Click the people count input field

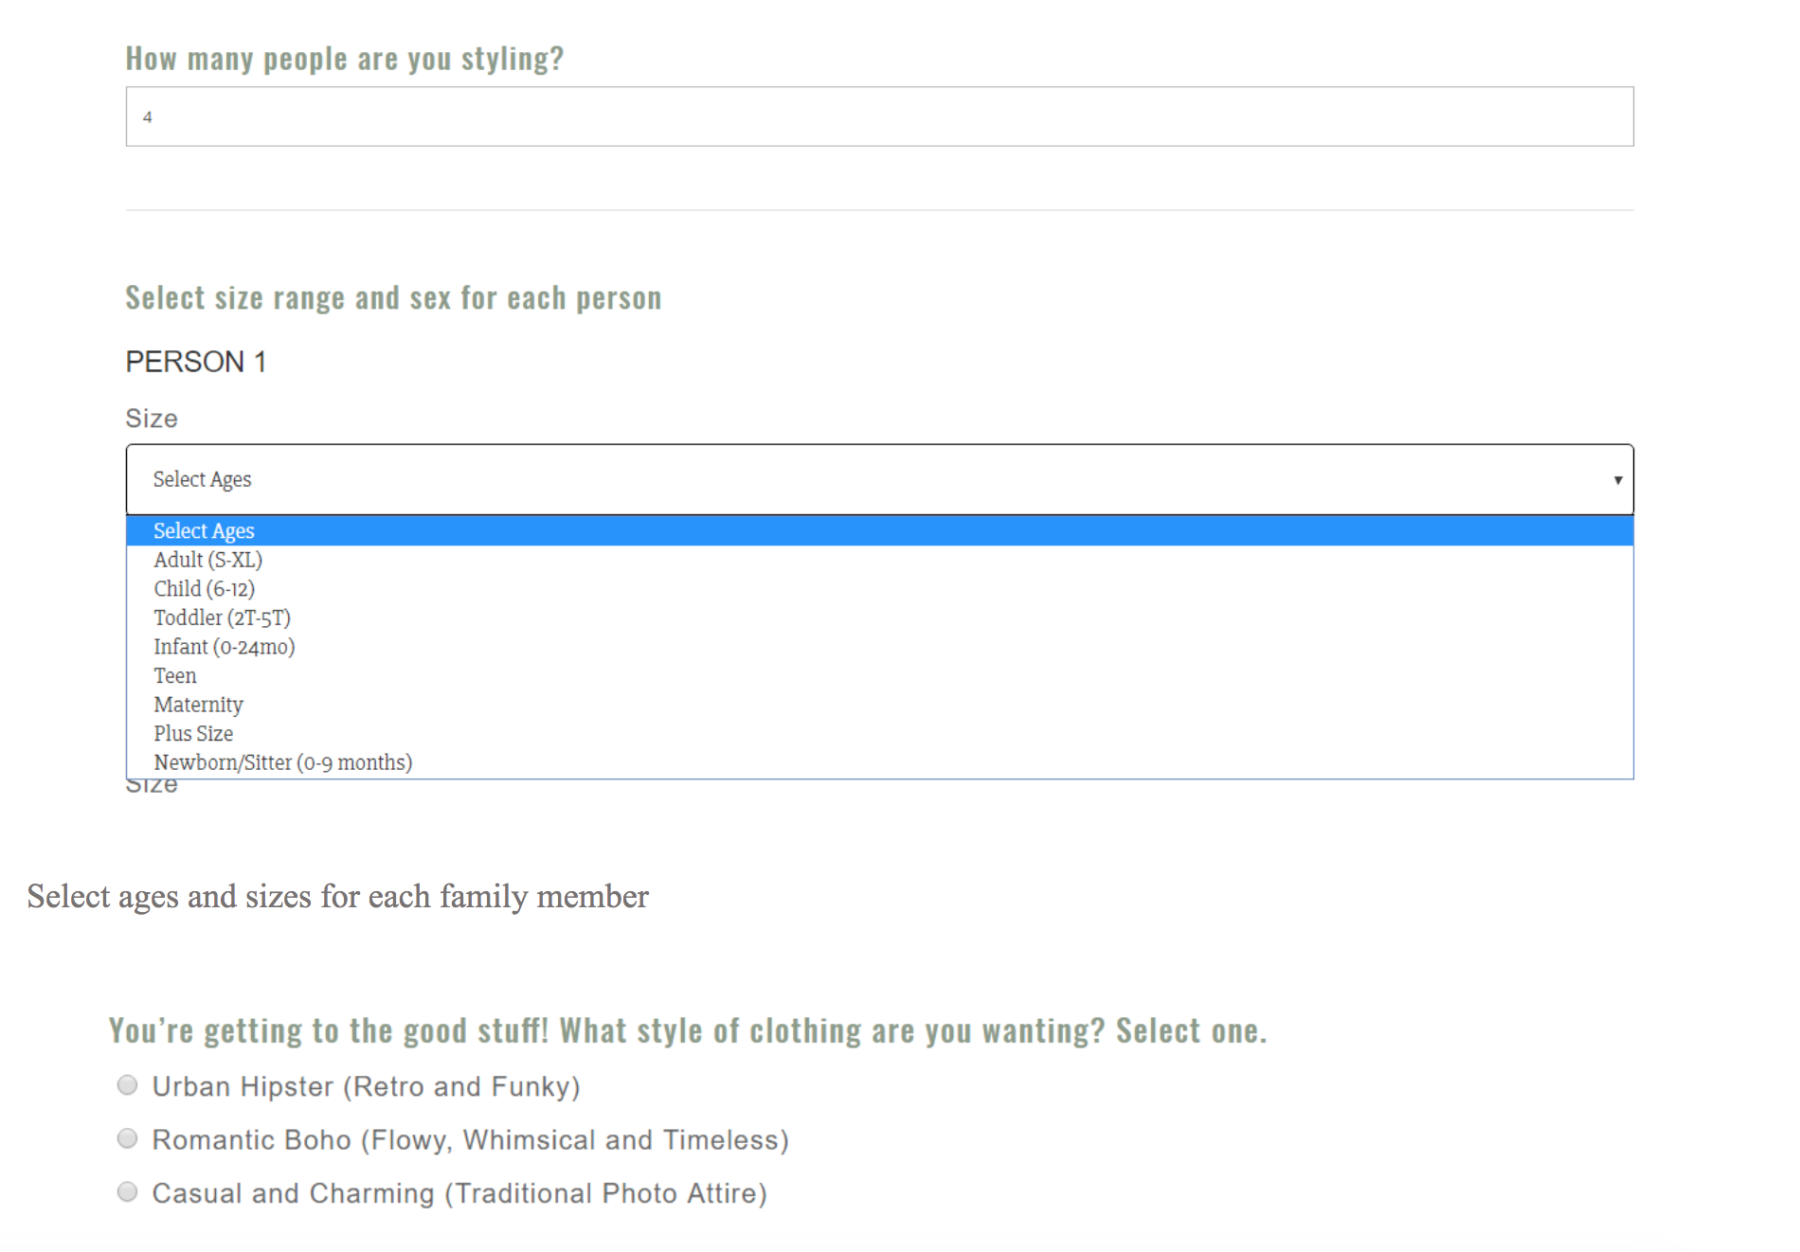(x=878, y=117)
